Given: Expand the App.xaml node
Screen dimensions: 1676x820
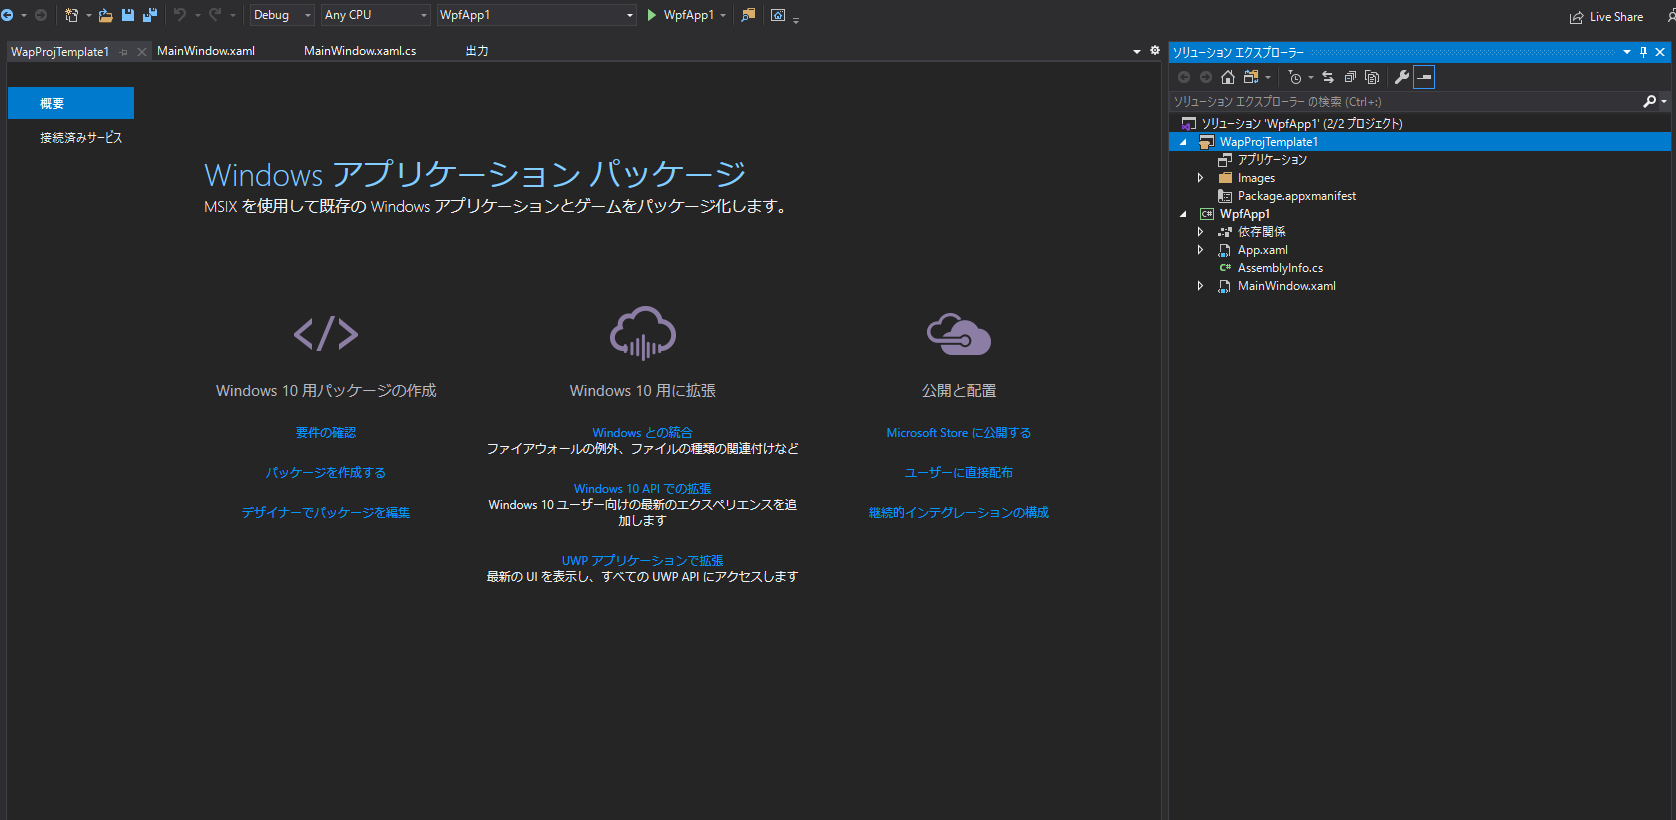Looking at the screenshot, I should 1201,250.
